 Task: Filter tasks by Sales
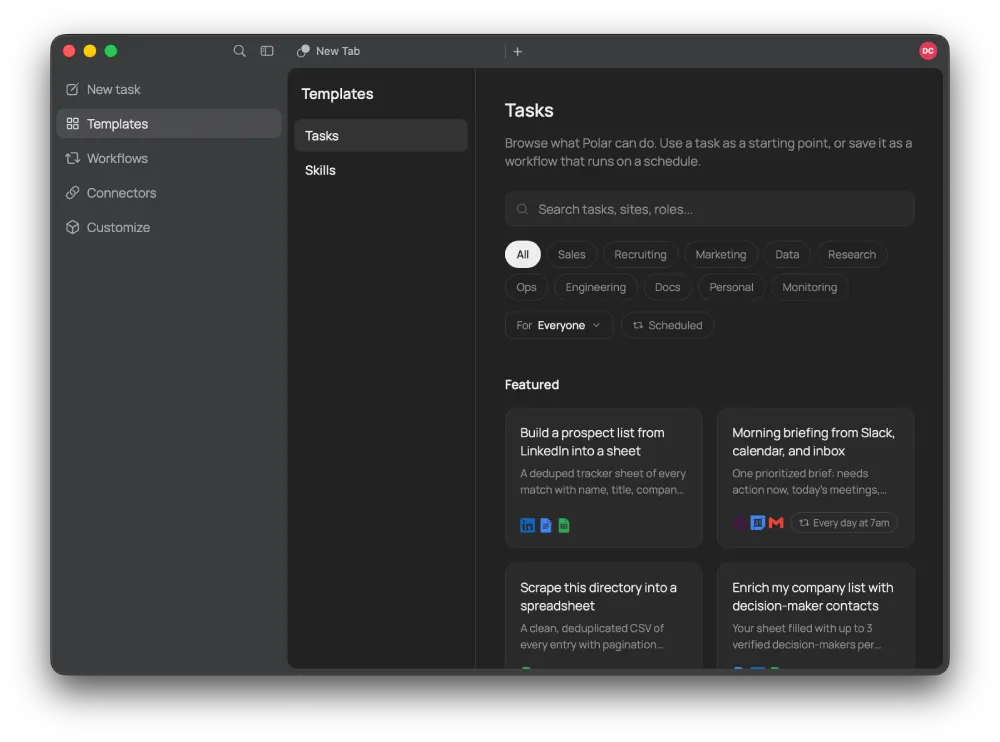click(x=571, y=255)
